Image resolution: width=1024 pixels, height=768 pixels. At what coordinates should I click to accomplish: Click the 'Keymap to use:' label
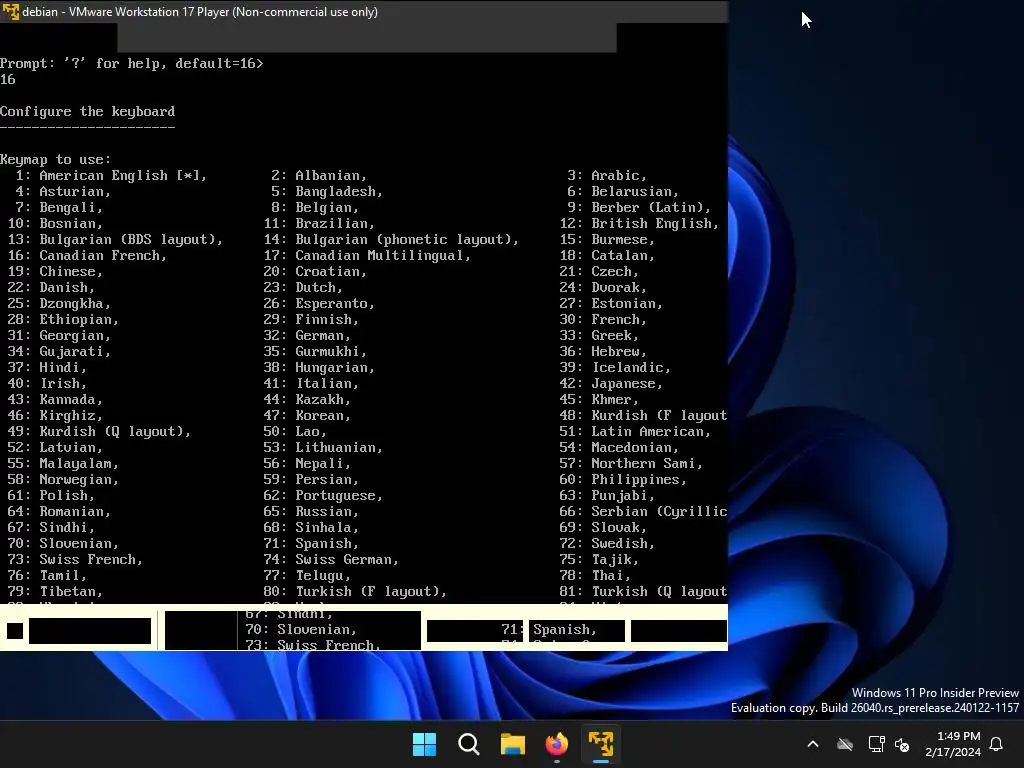(56, 159)
